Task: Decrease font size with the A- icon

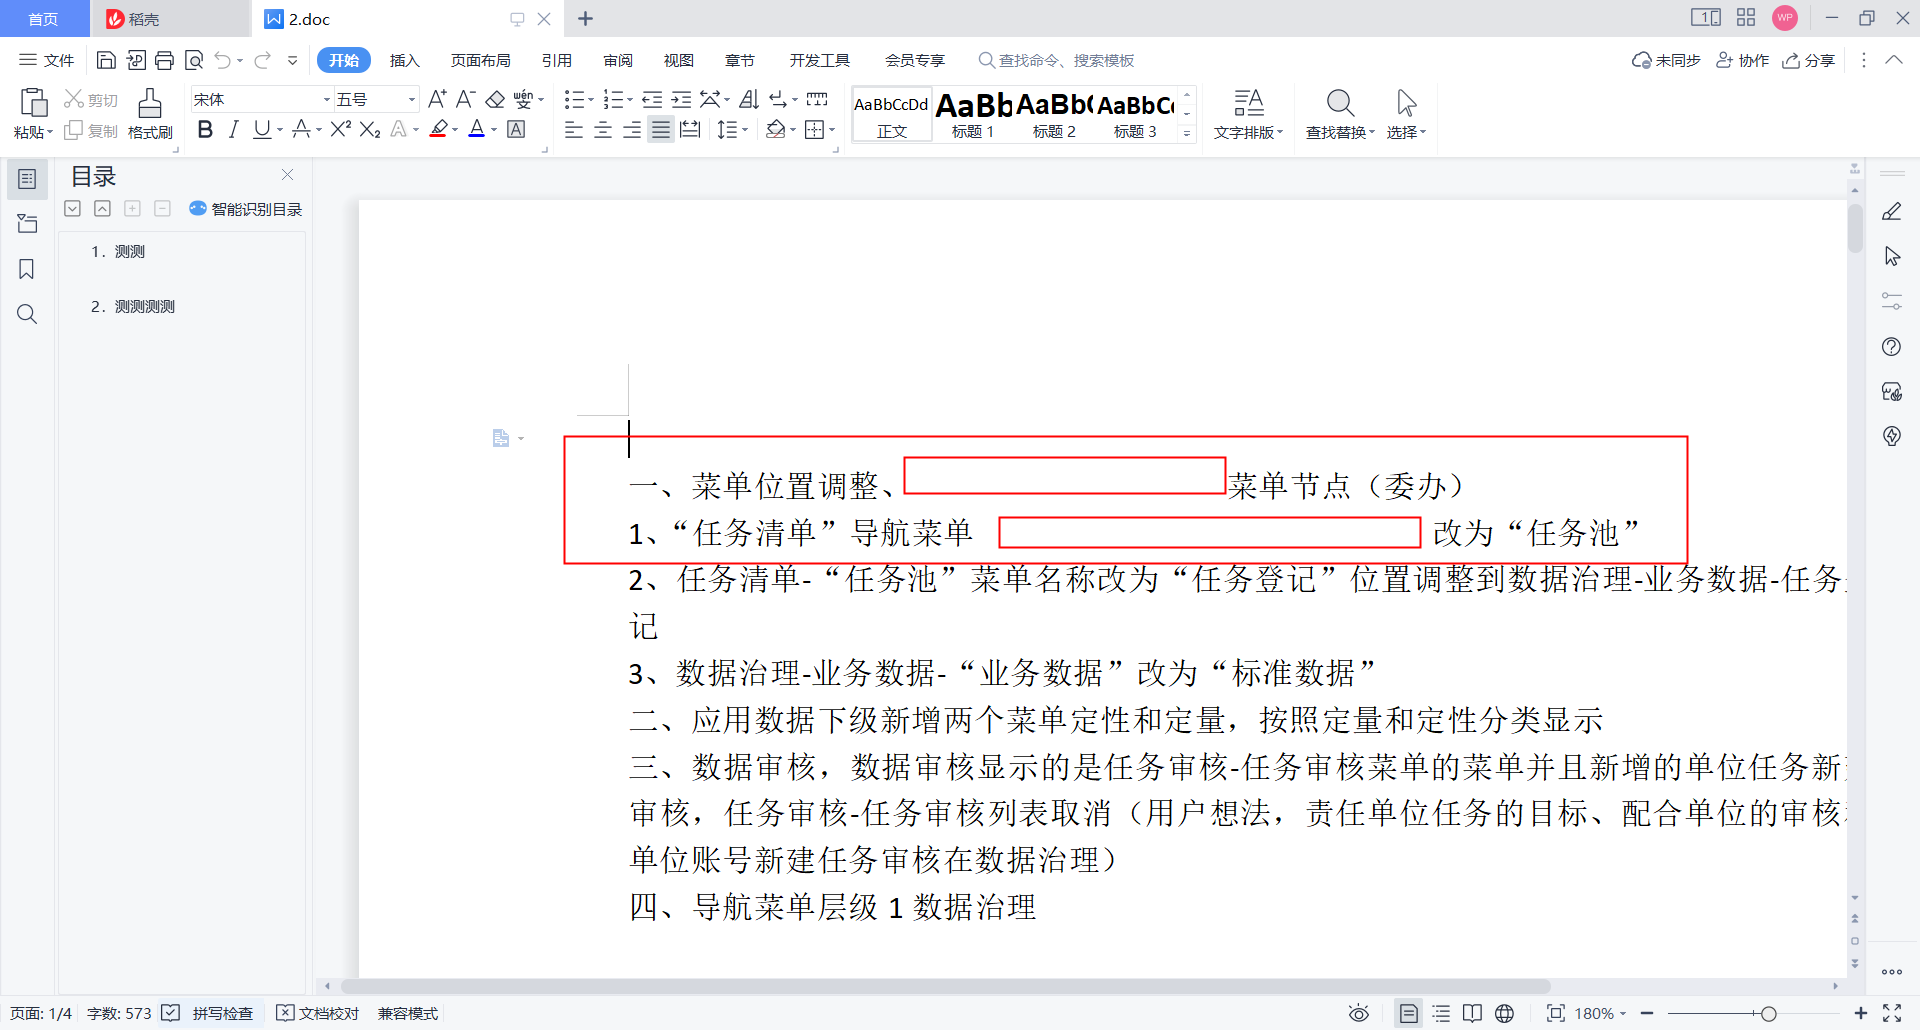Action: click(x=465, y=99)
